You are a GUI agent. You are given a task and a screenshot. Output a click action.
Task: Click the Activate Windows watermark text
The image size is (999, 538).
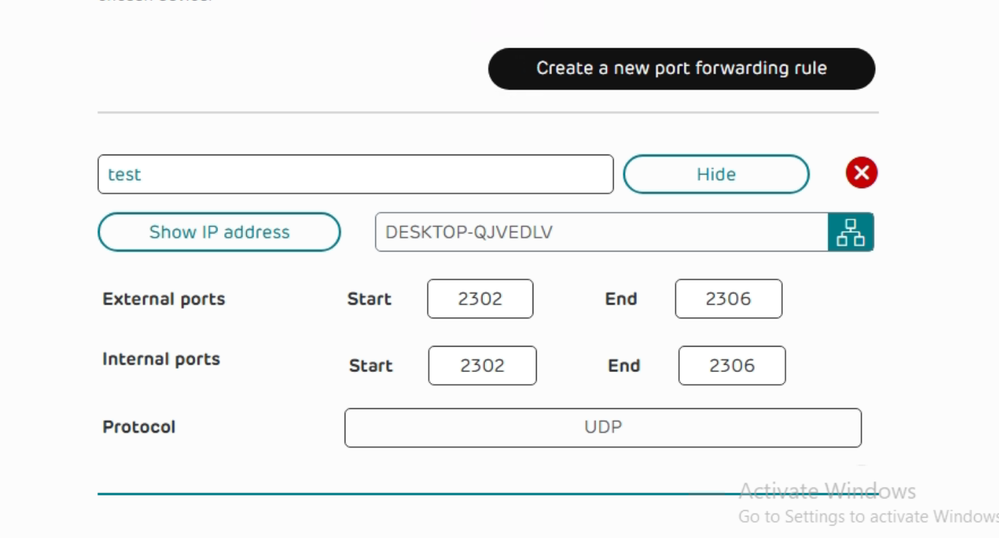coord(827,491)
